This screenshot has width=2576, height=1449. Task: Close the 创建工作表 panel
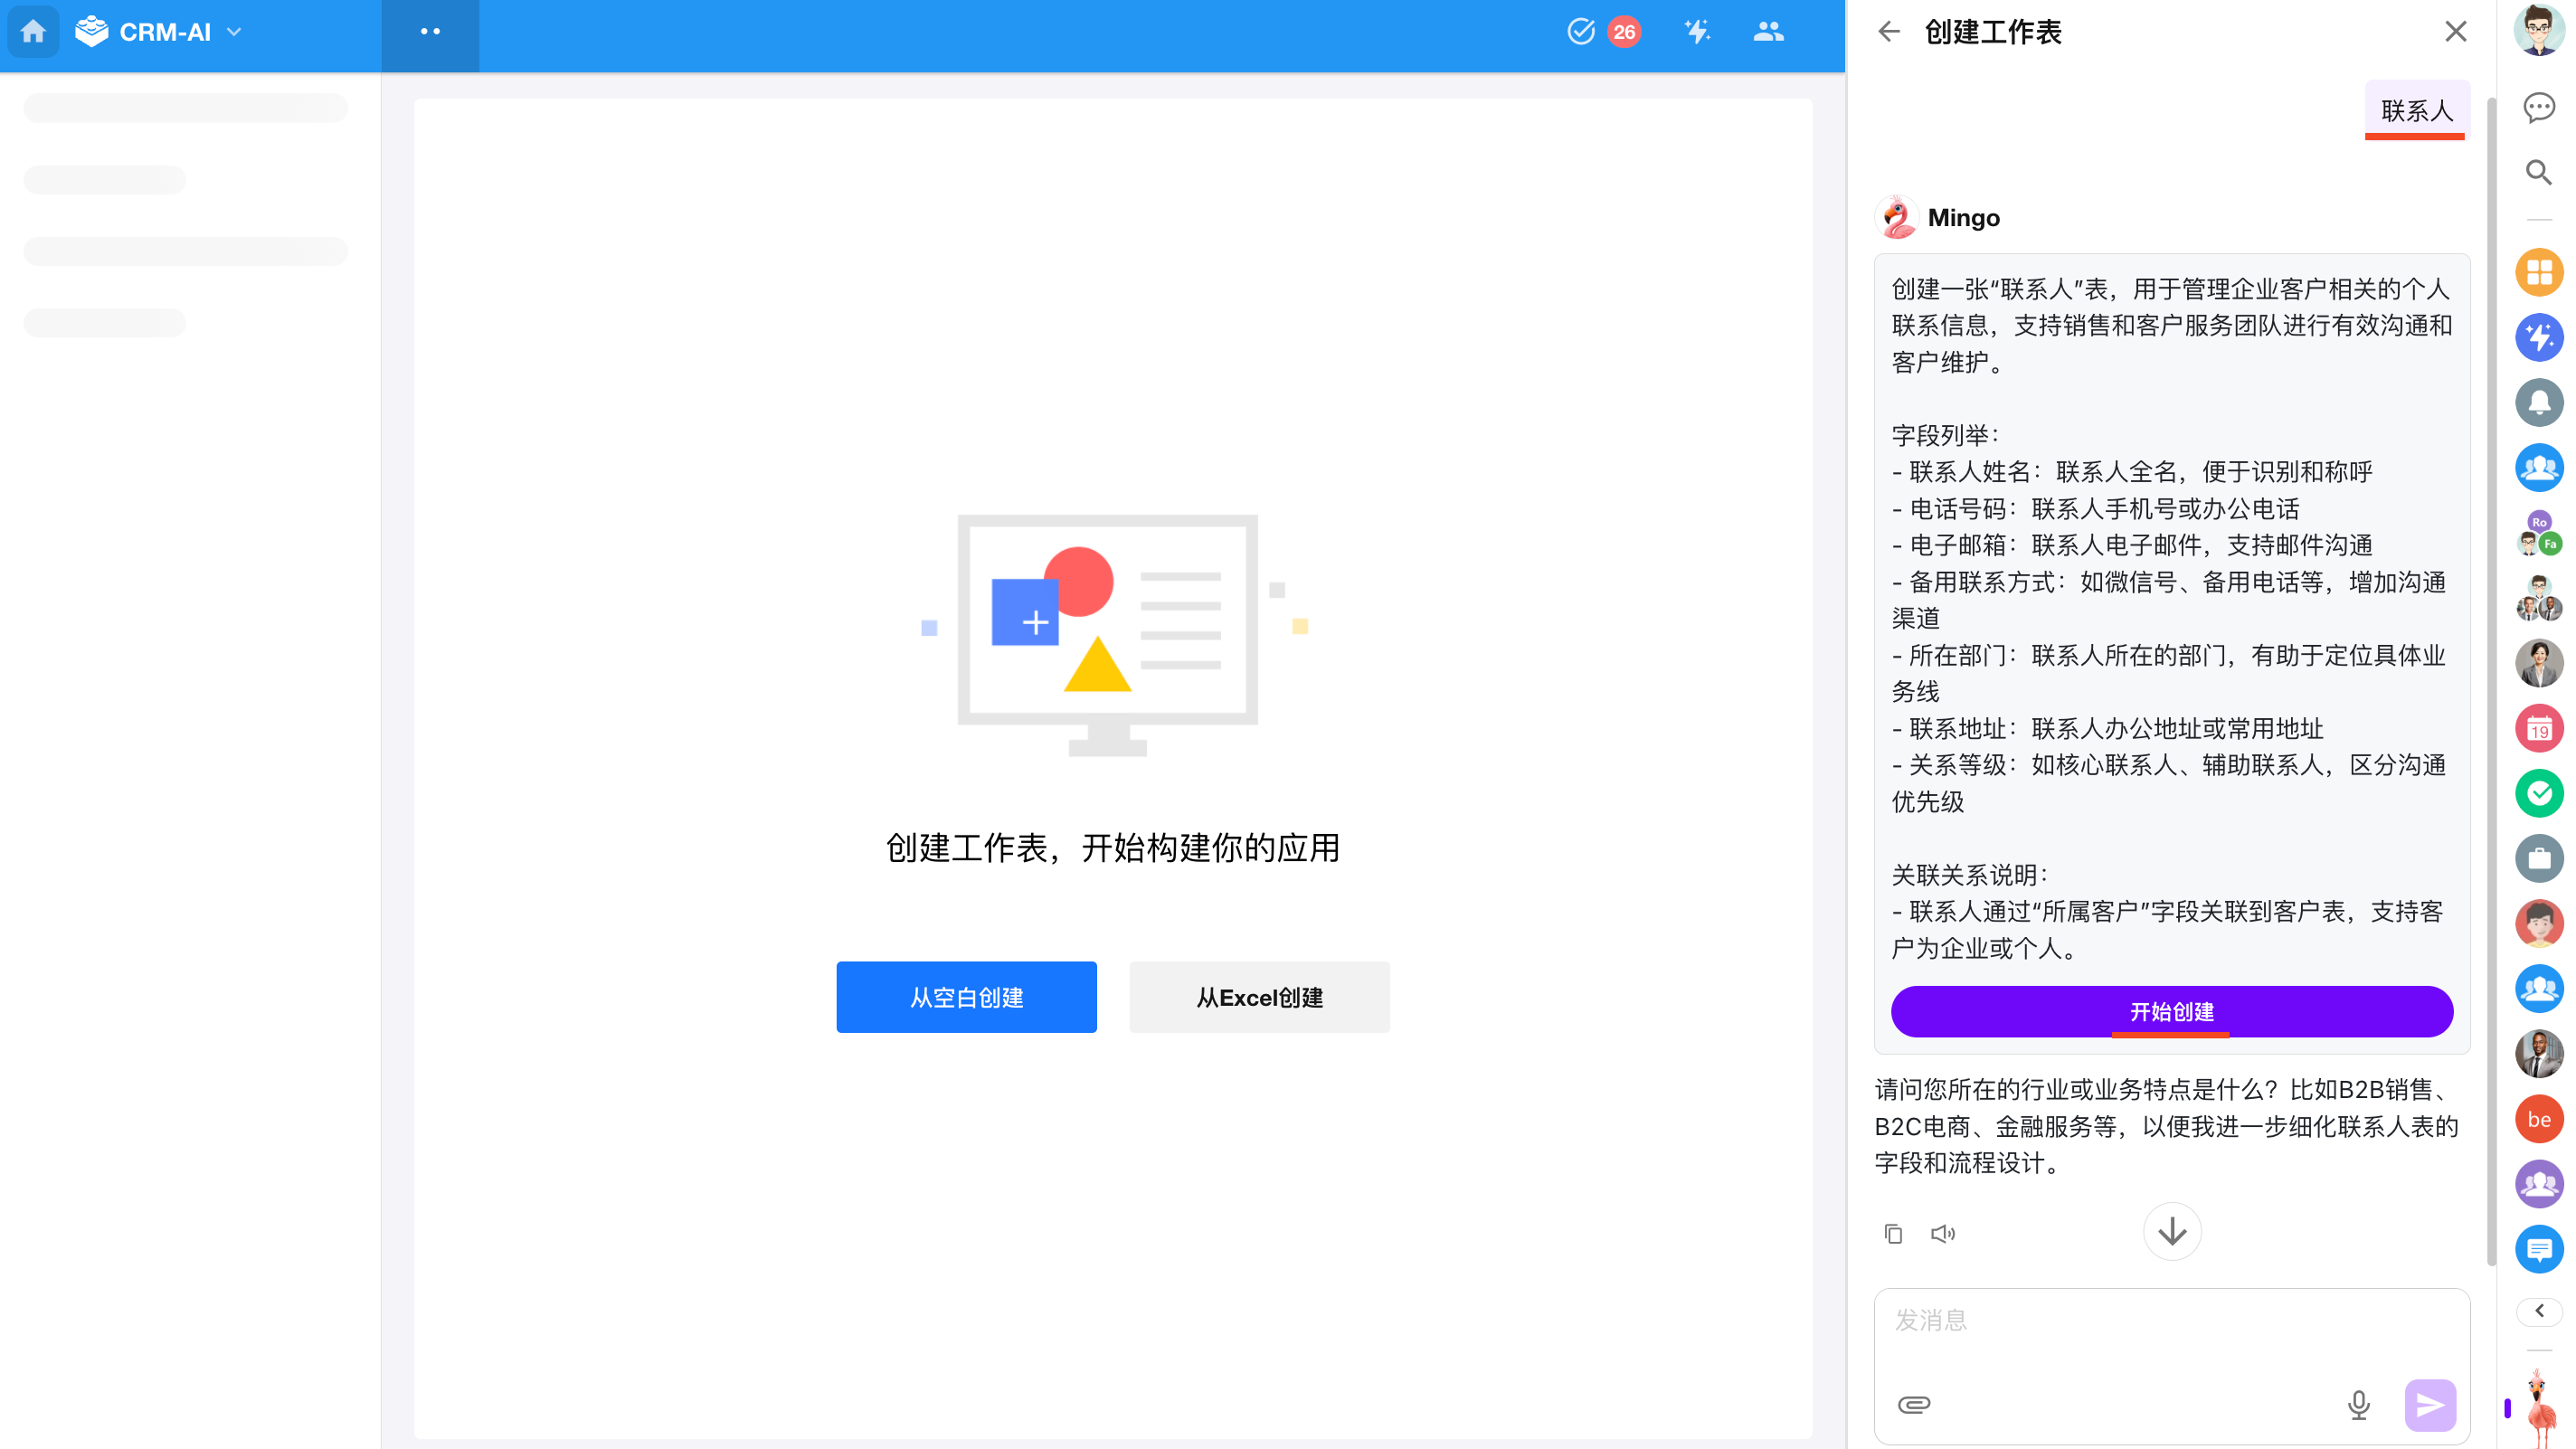coord(2455,32)
